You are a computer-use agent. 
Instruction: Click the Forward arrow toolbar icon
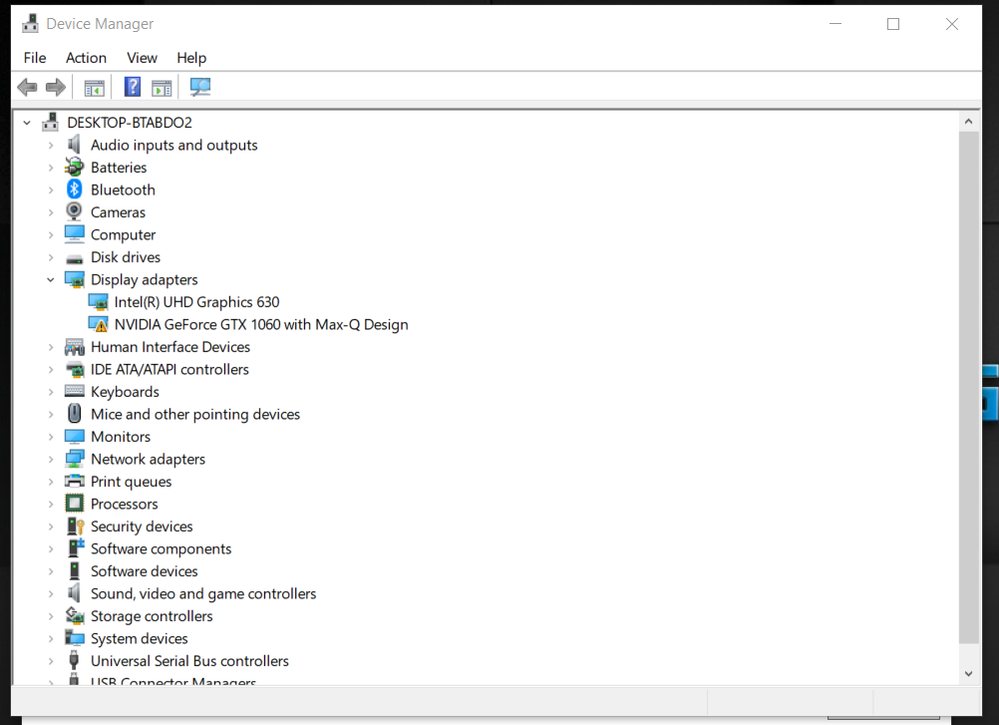(x=56, y=87)
